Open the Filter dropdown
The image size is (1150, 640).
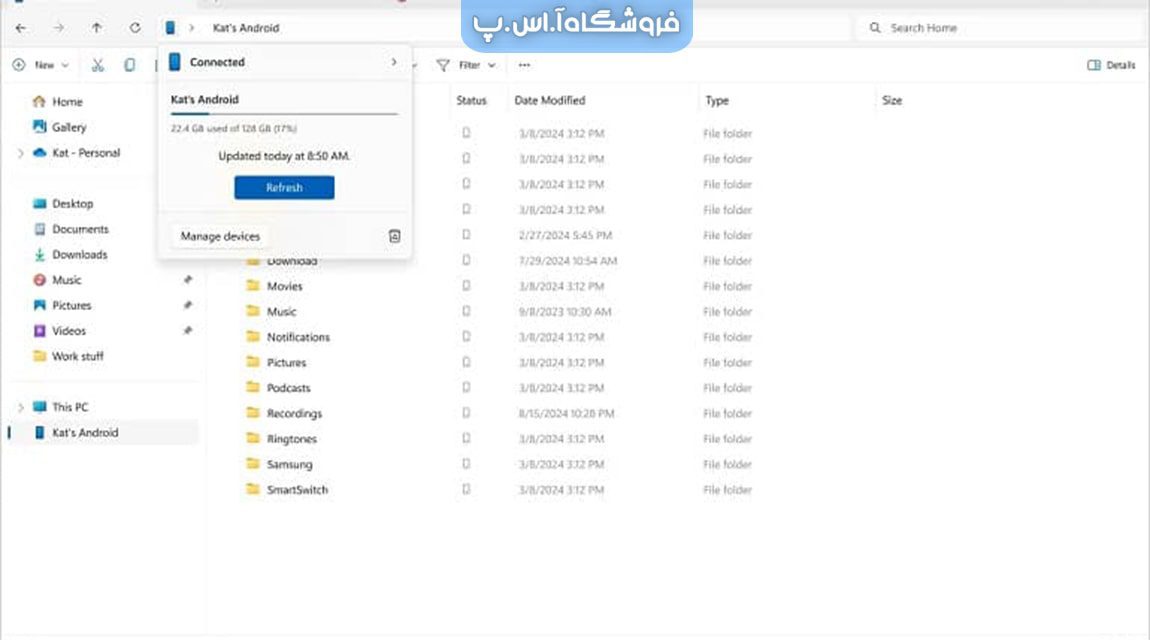pyautogui.click(x=467, y=65)
